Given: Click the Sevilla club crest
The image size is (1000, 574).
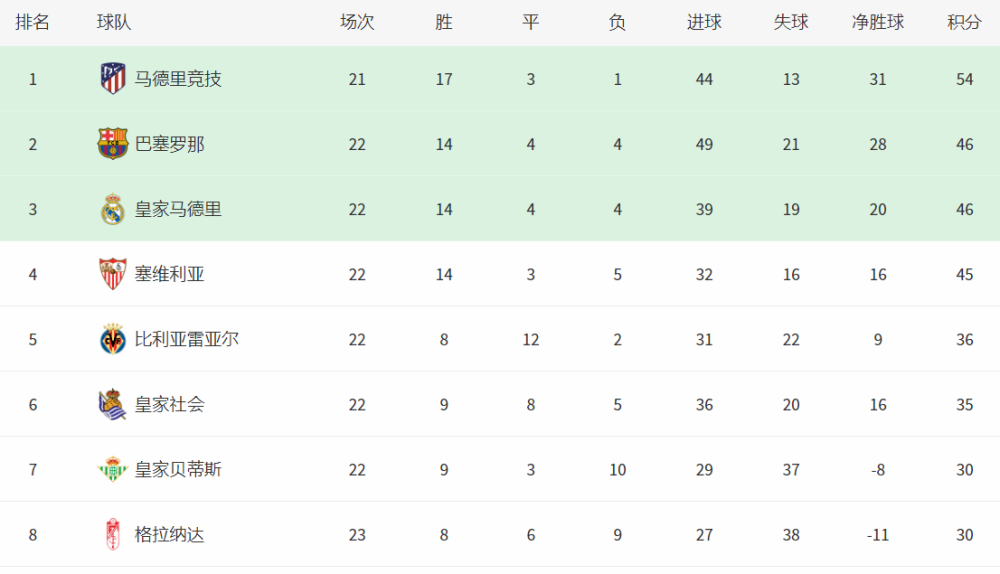Looking at the screenshot, I should [113, 274].
